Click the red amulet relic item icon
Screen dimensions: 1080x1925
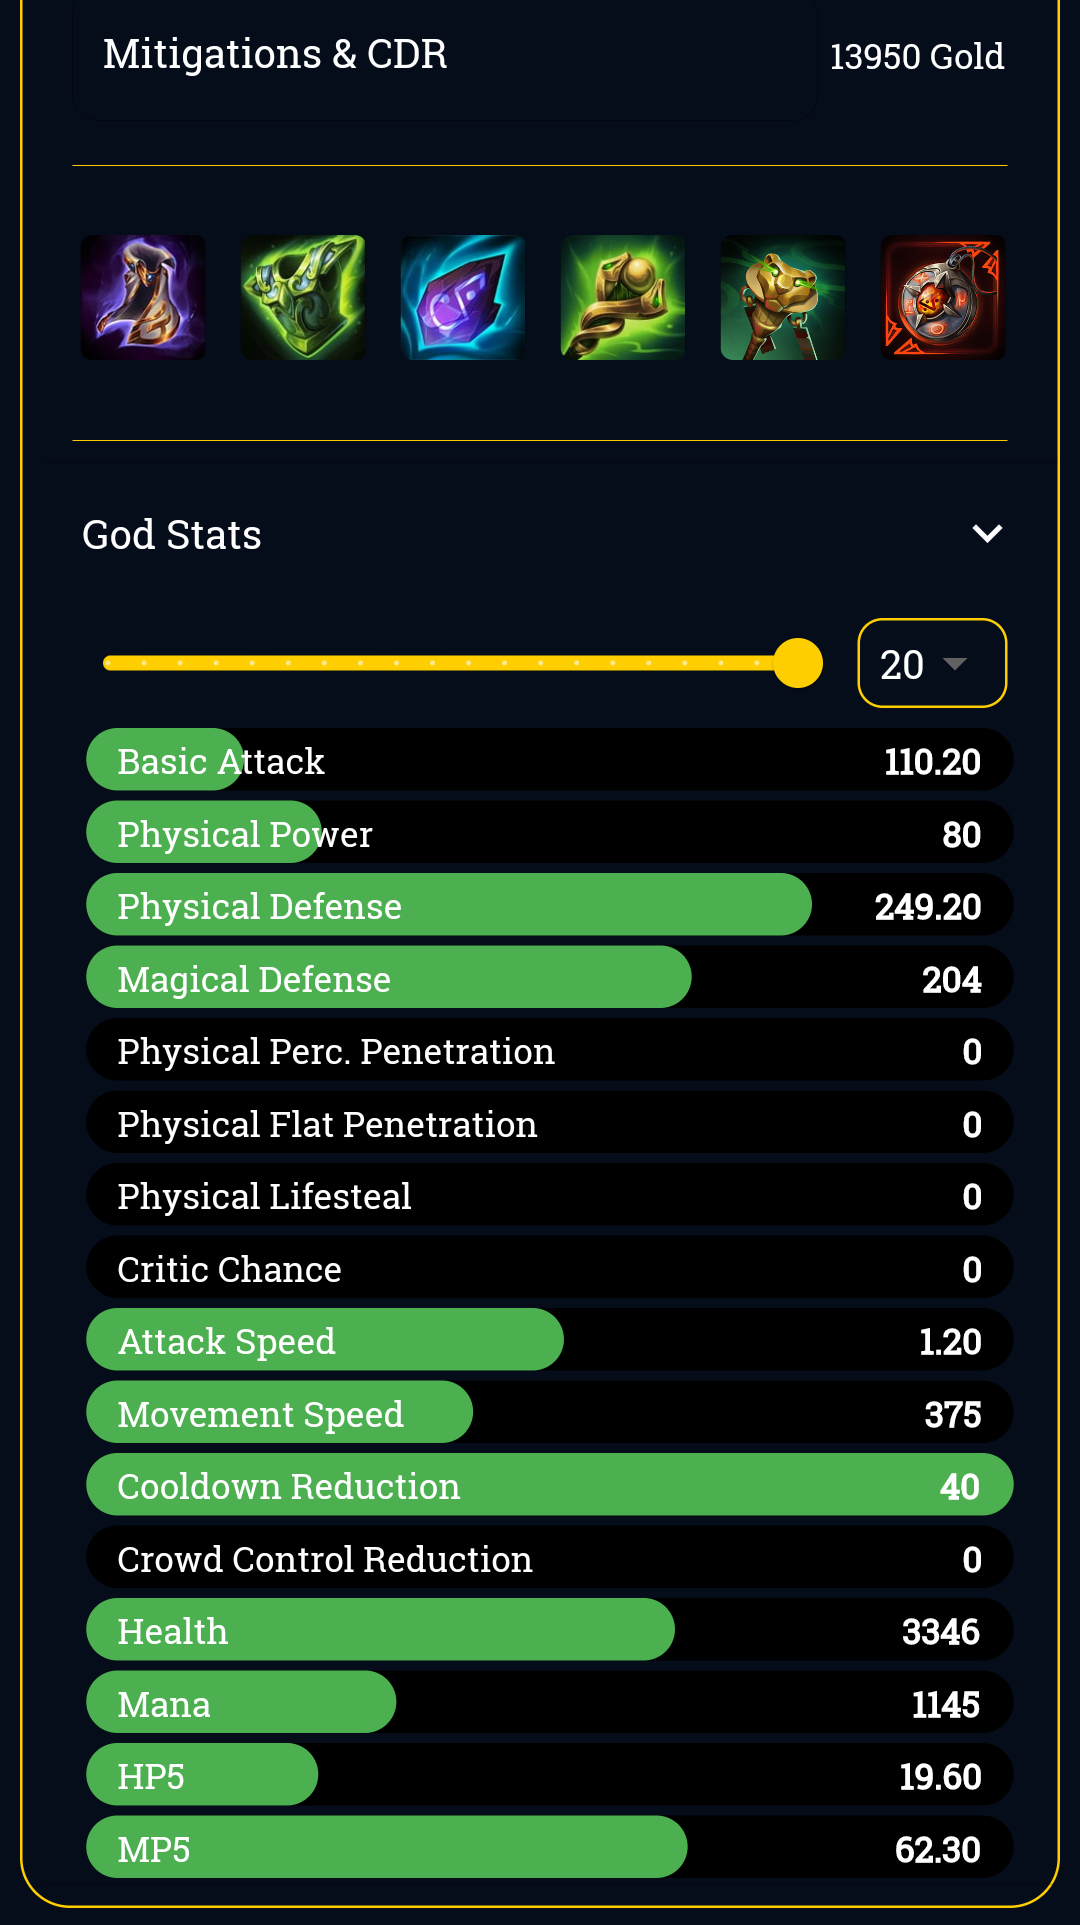pos(943,297)
